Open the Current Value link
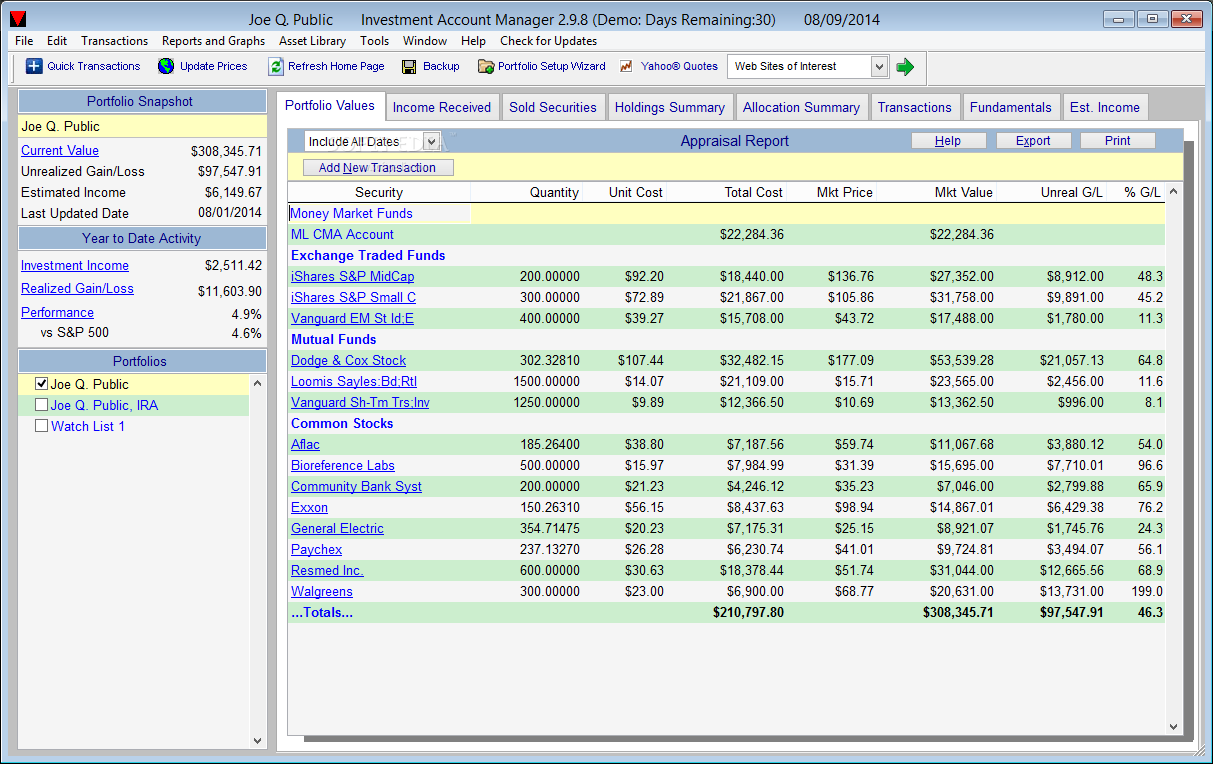Image resolution: width=1213 pixels, height=764 pixels. coord(60,151)
